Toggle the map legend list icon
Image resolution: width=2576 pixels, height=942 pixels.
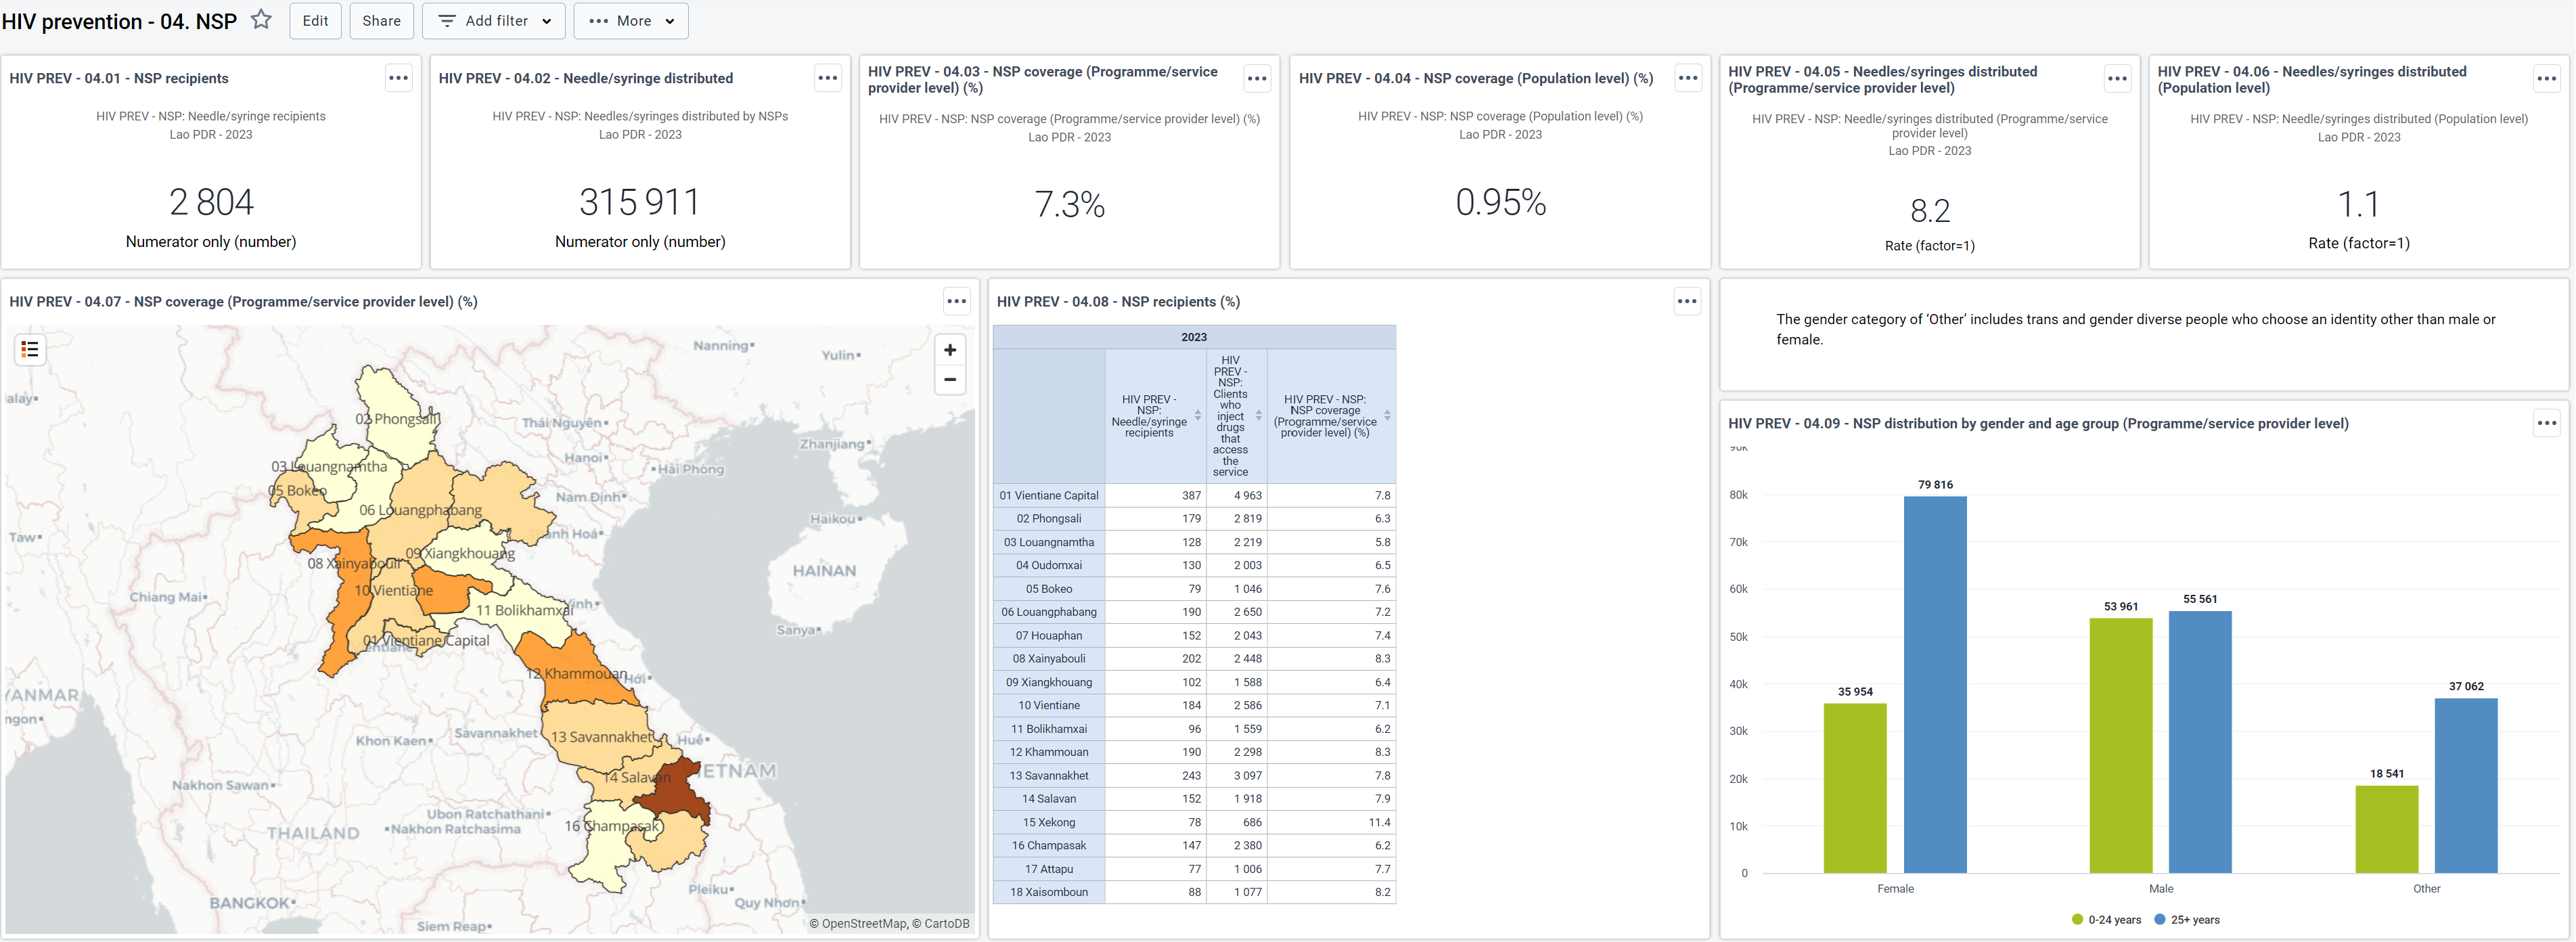[x=30, y=349]
